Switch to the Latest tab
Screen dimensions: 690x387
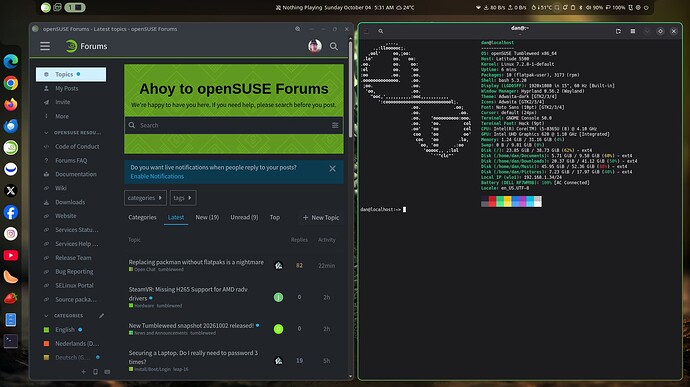pyautogui.click(x=176, y=217)
